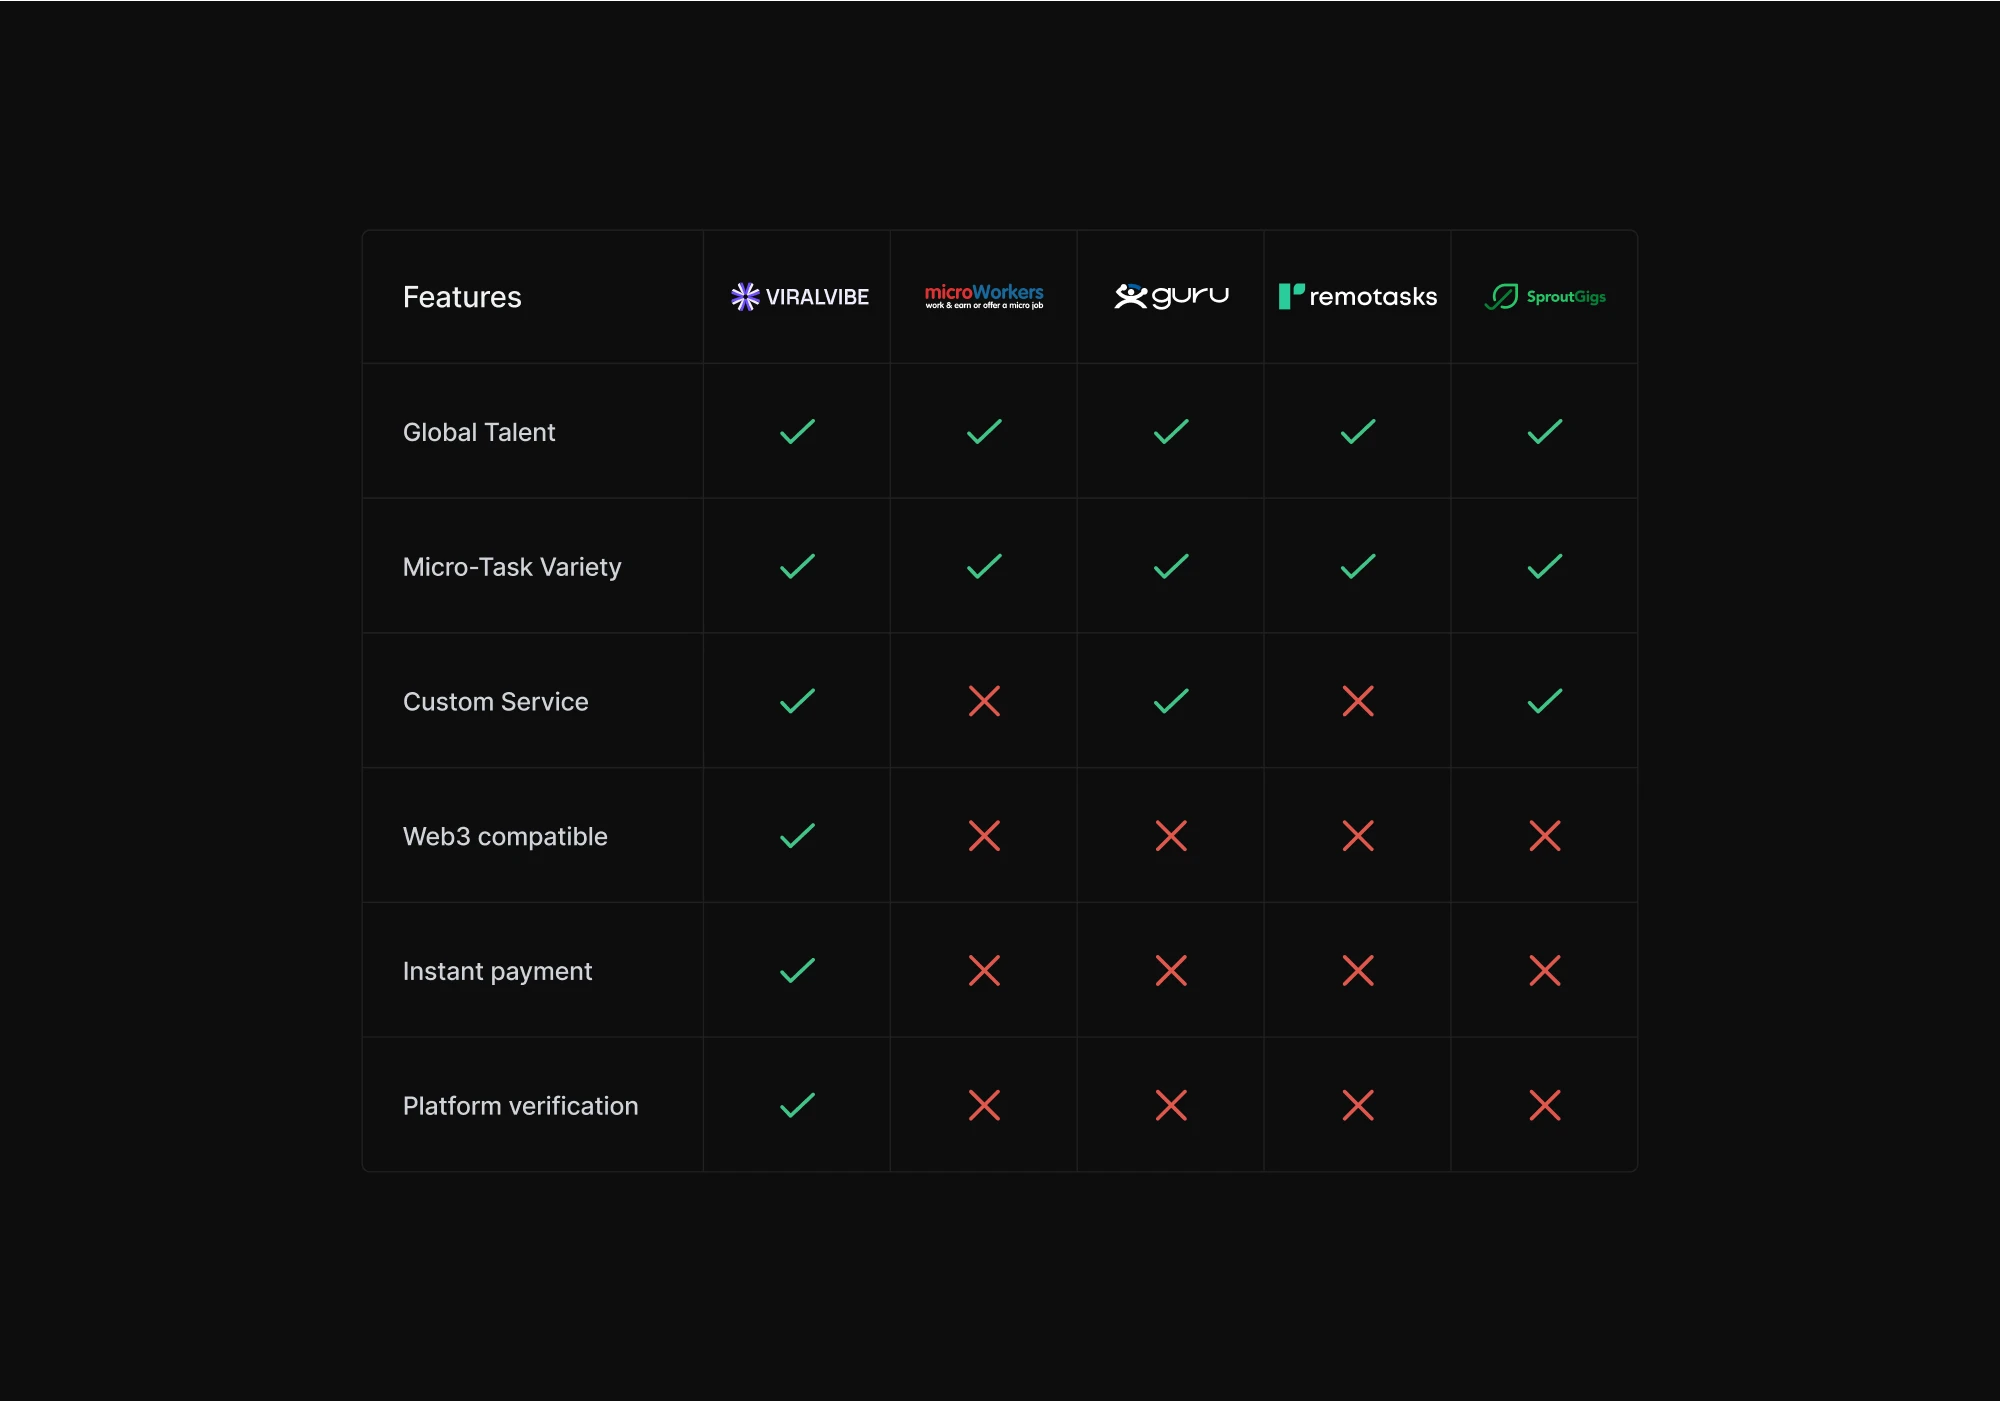Click microWorkers' Micro-Task Variety checkmark
The image size is (2000, 1401).
click(984, 567)
